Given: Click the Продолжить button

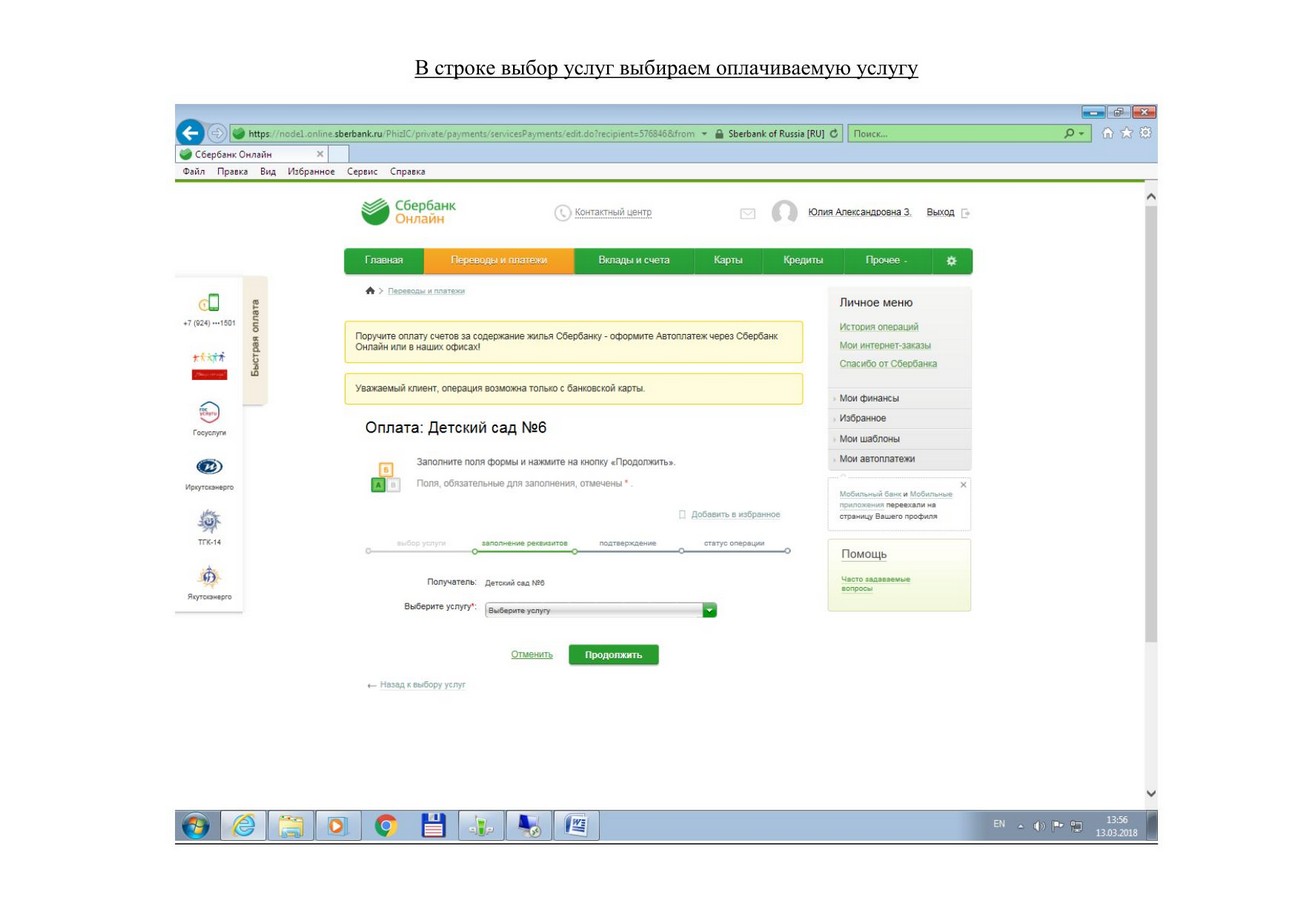Looking at the screenshot, I should pyautogui.click(x=614, y=655).
